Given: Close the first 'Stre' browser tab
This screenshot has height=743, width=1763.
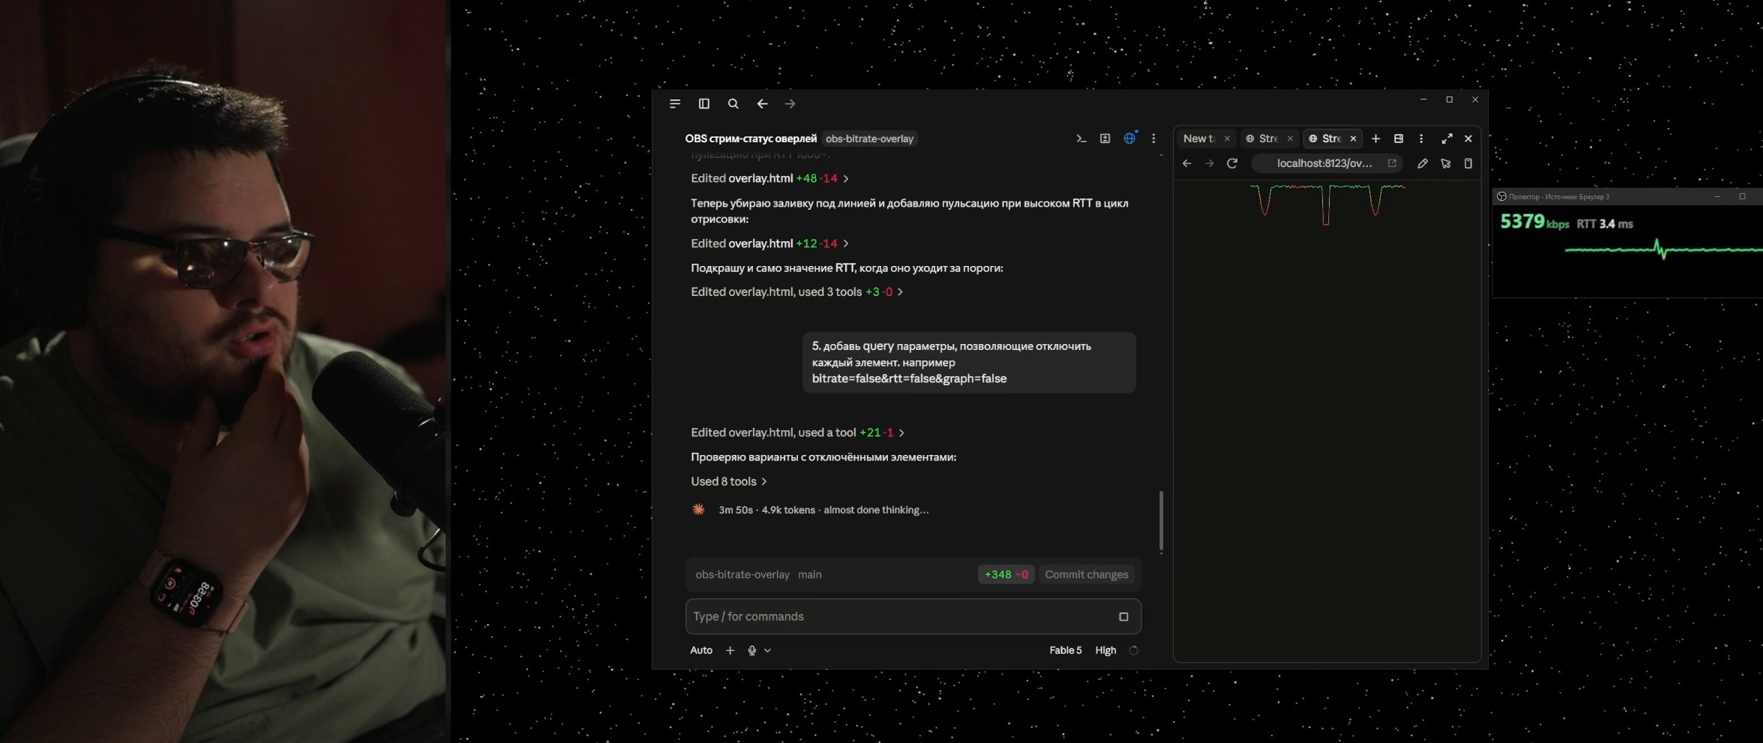Looking at the screenshot, I should 1290,139.
